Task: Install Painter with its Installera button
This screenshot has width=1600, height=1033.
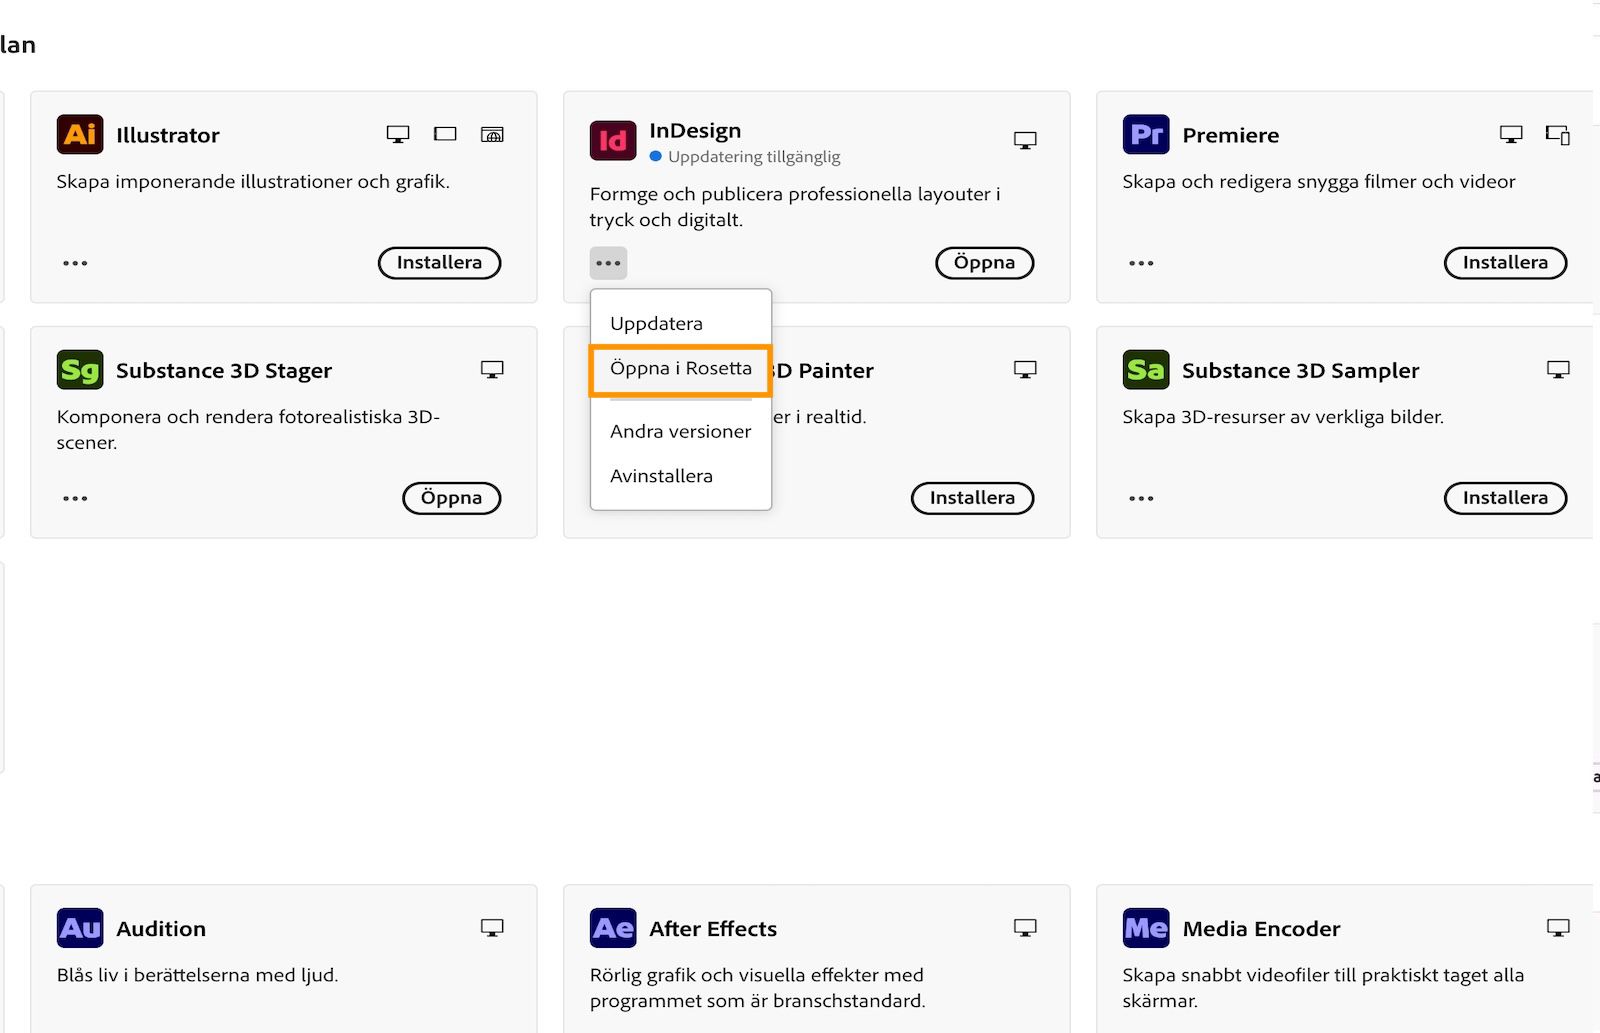Action: [x=972, y=498]
